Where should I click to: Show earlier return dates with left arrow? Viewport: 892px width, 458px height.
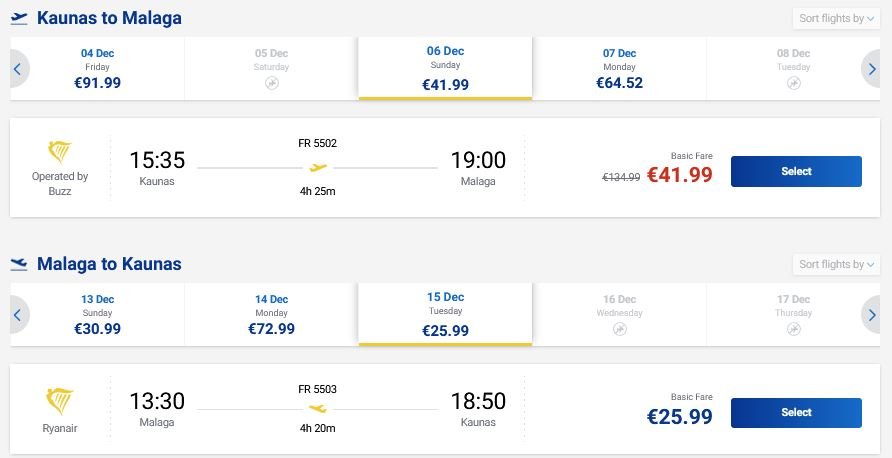point(18,315)
